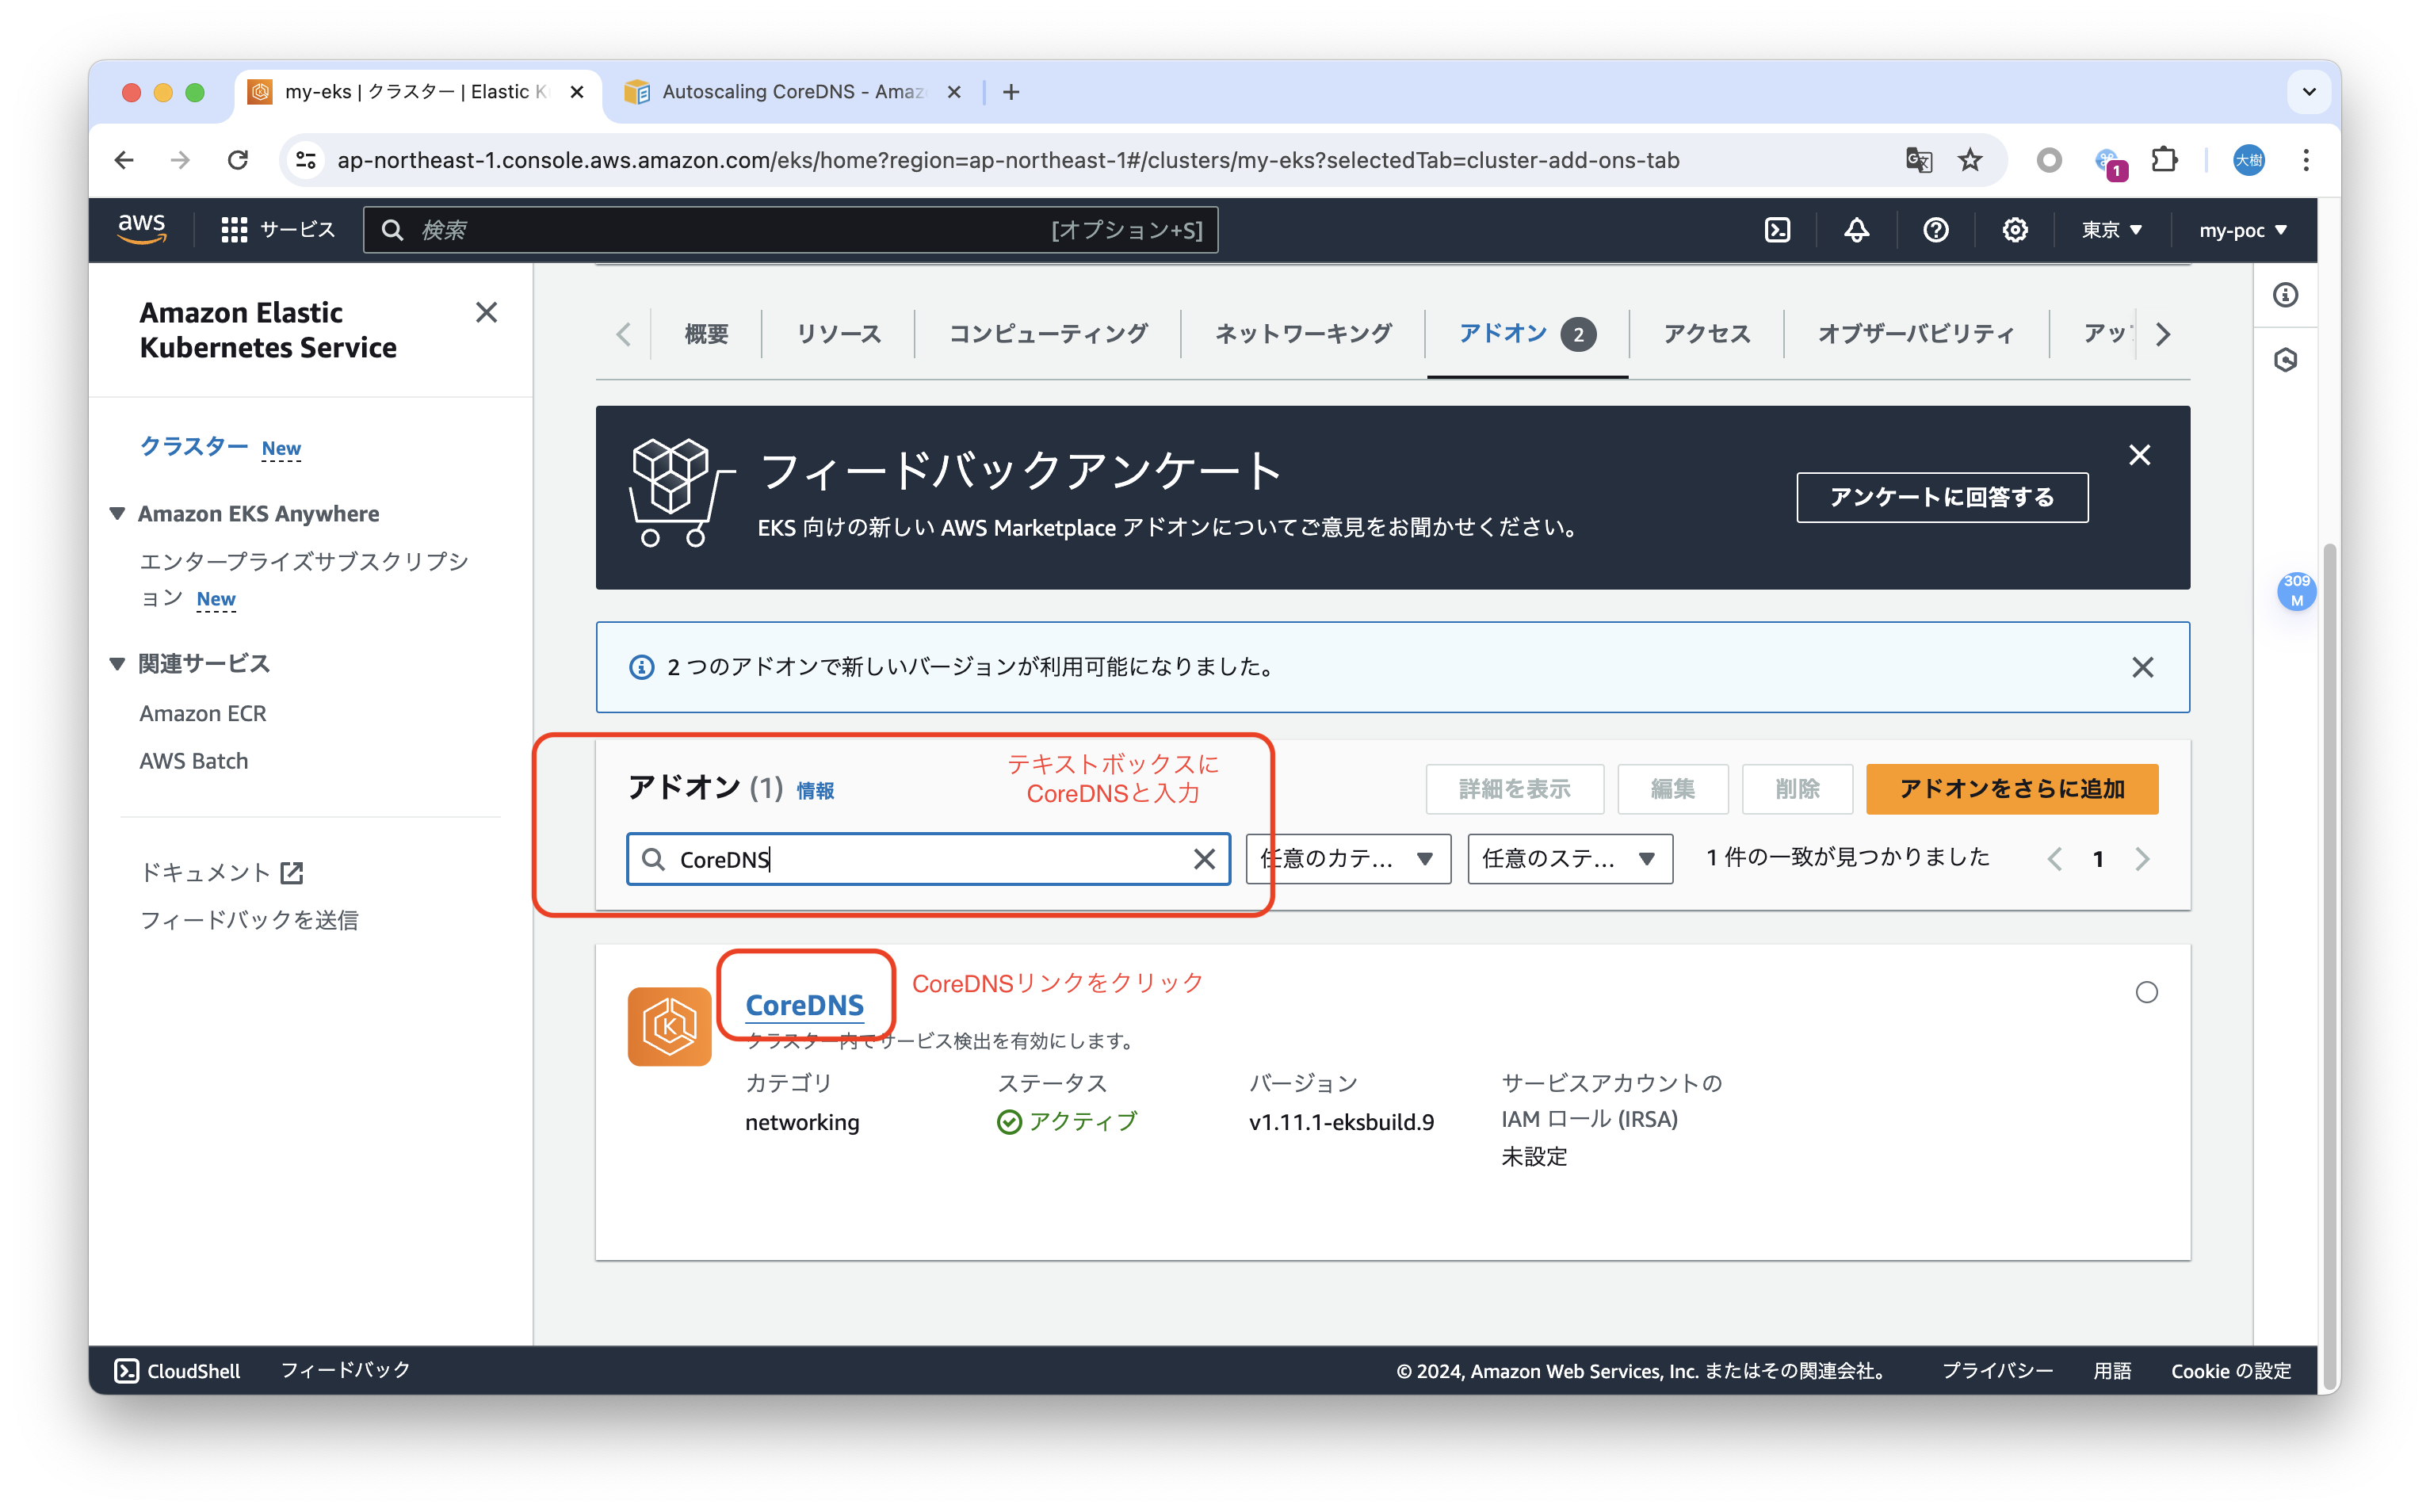Image resolution: width=2430 pixels, height=1512 pixels.
Task: Open the help question-mark icon
Action: (x=1936, y=229)
